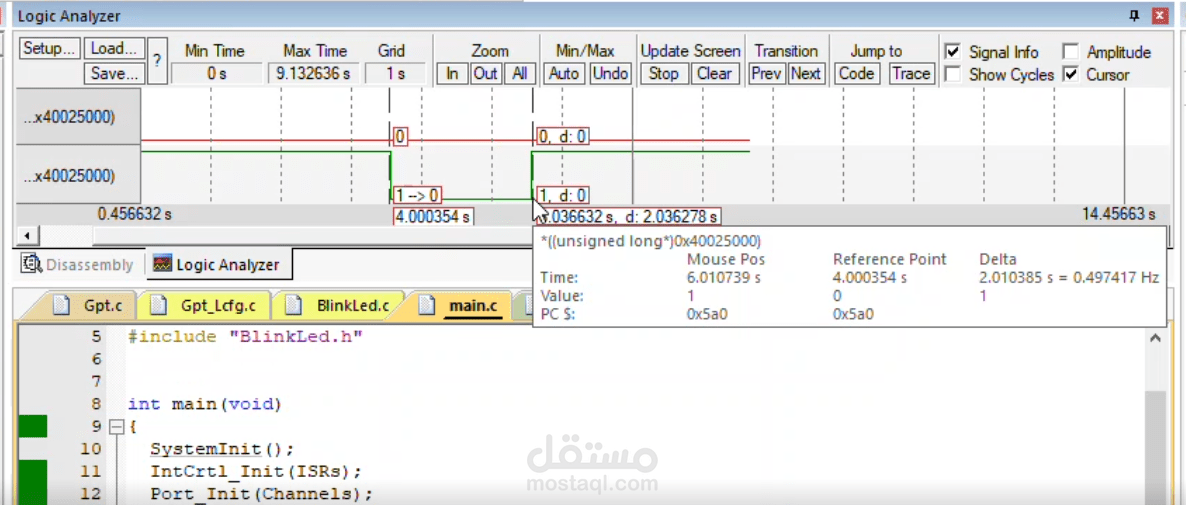Click the Disassembly tab icon
This screenshot has width=1186, height=505.
pyautogui.click(x=32, y=264)
